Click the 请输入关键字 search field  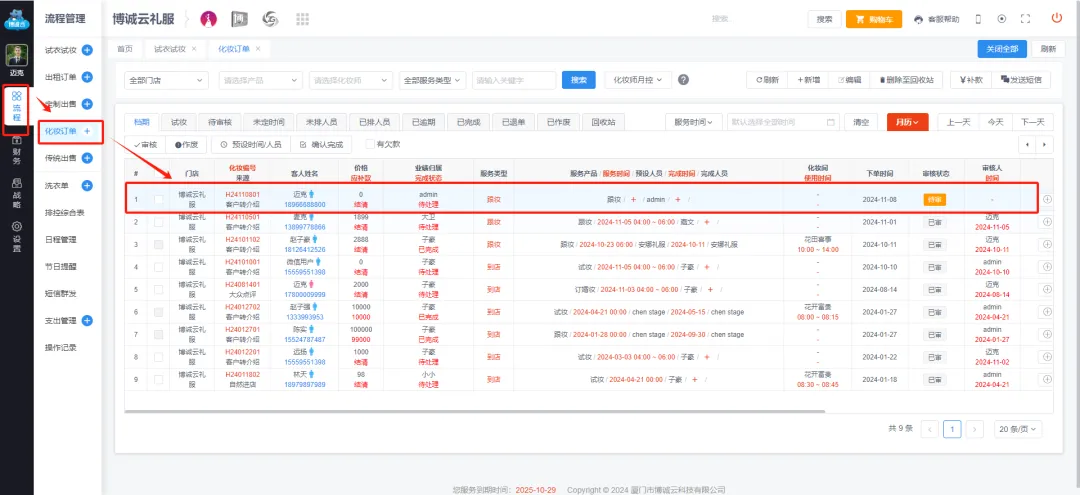pos(512,80)
